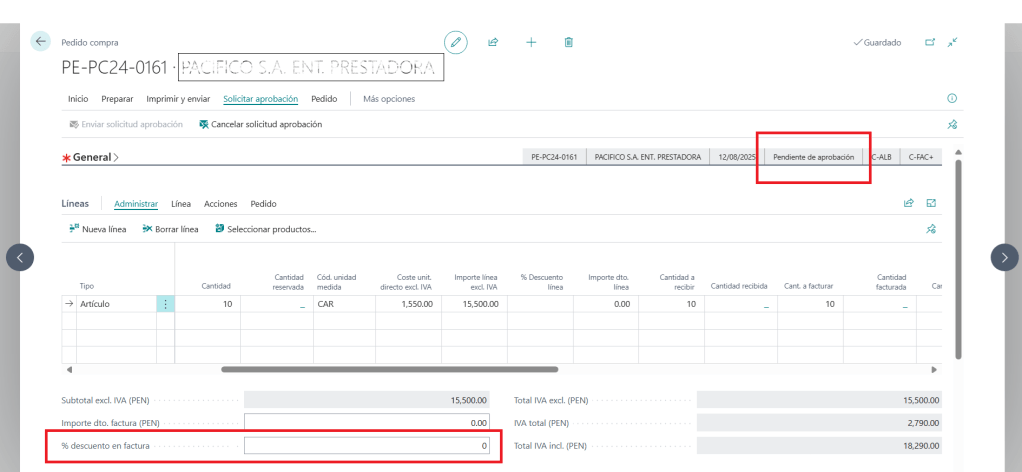
Task: Click the pin icon in action bar
Action: (x=952, y=125)
